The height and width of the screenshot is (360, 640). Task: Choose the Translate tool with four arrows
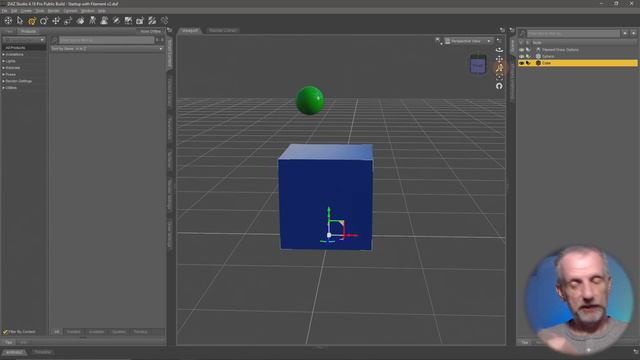(x=56, y=20)
